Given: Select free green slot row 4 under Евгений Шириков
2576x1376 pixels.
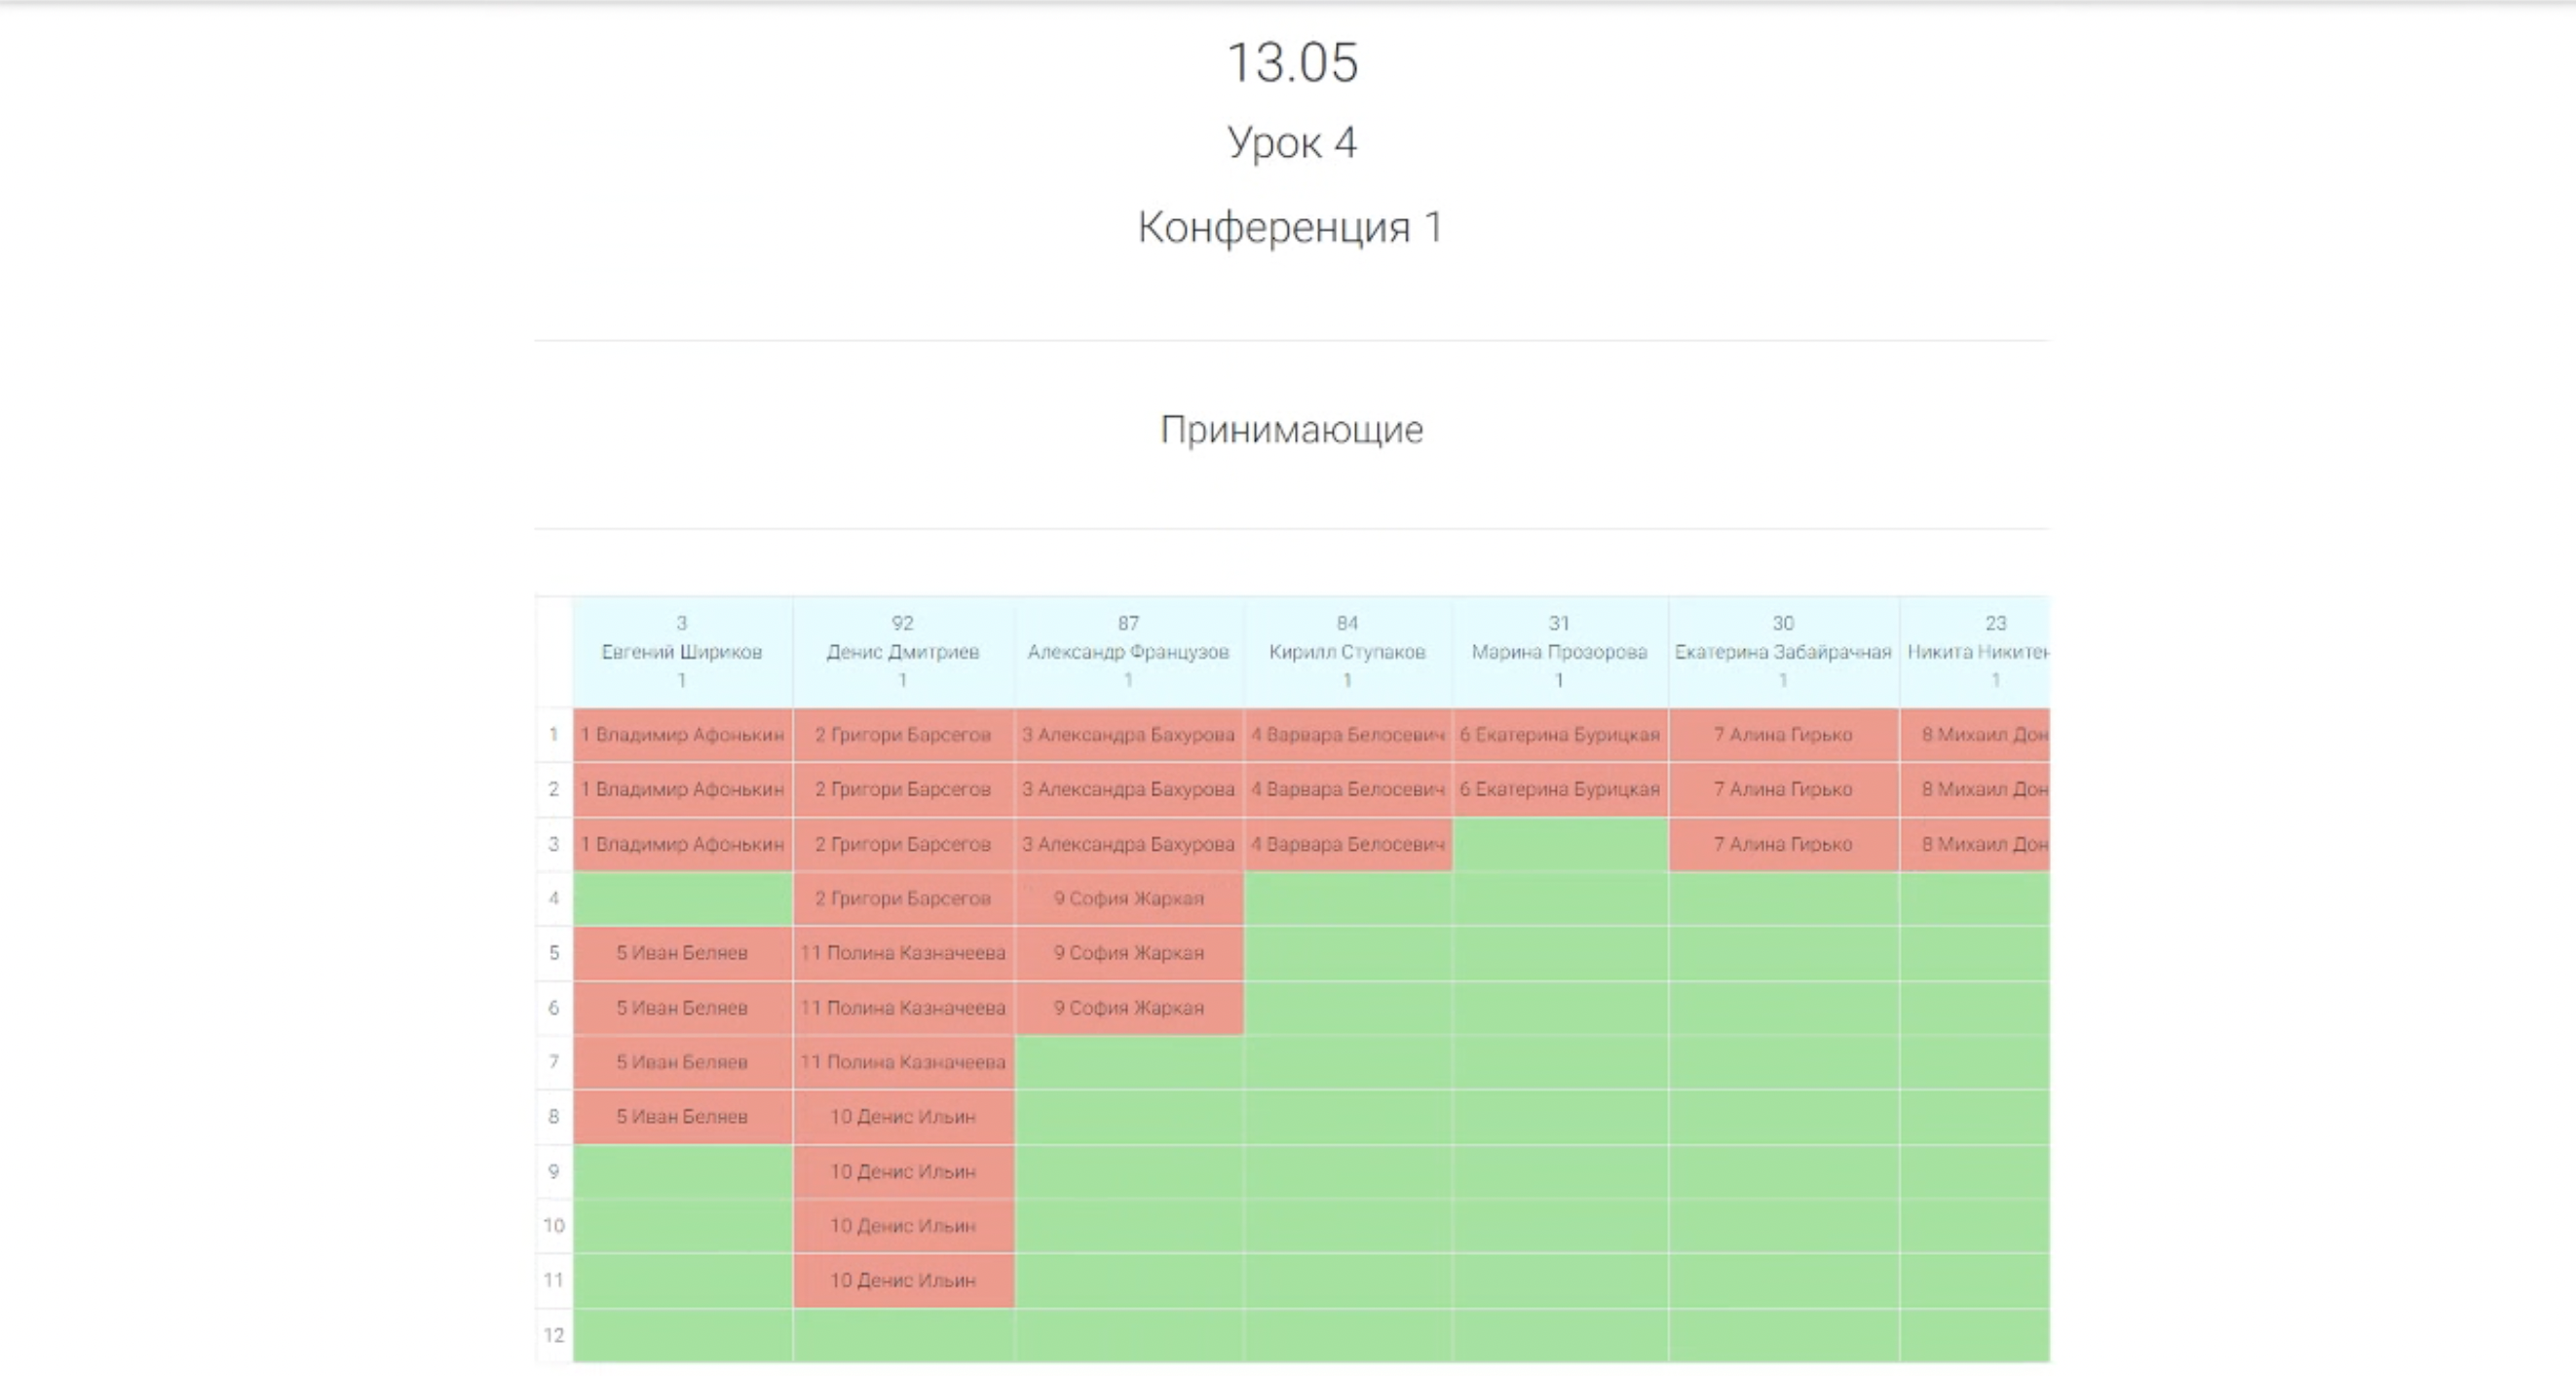Looking at the screenshot, I should coord(683,898).
